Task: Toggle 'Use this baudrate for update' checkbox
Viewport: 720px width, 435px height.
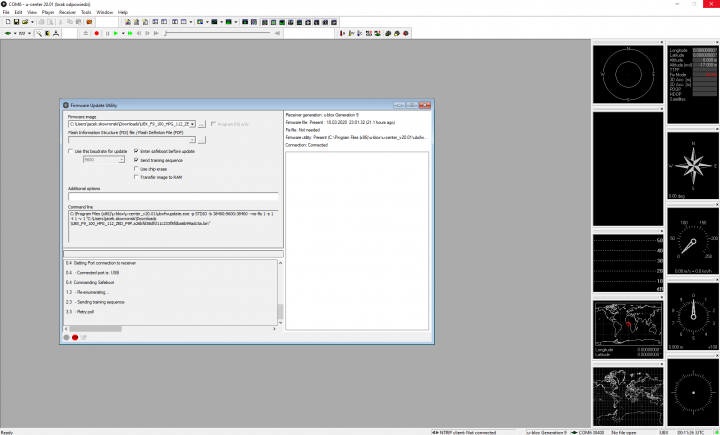Action: 70,151
